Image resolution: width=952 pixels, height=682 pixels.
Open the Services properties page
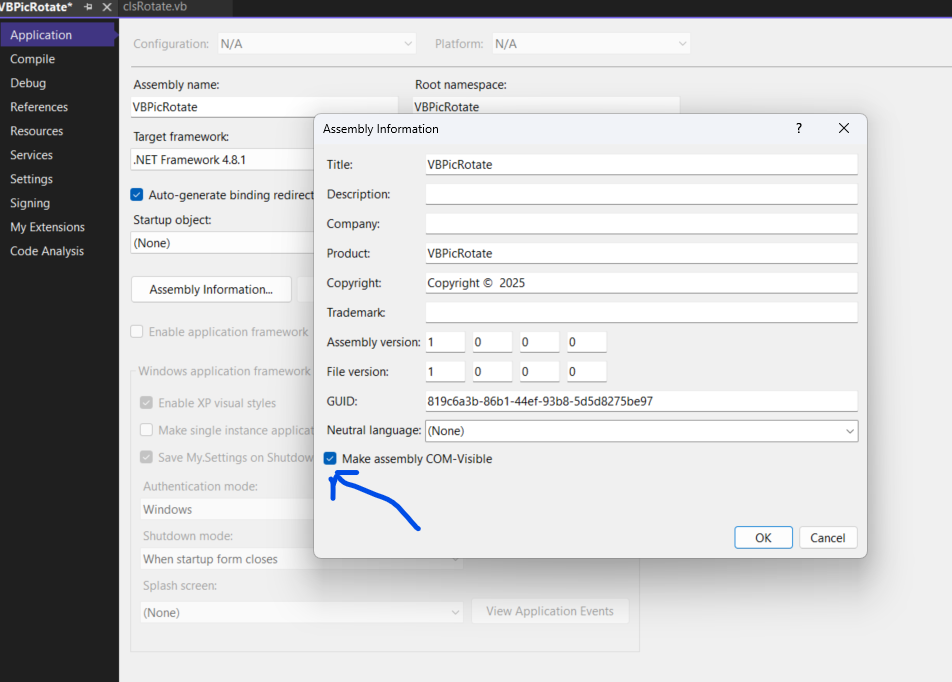point(31,155)
